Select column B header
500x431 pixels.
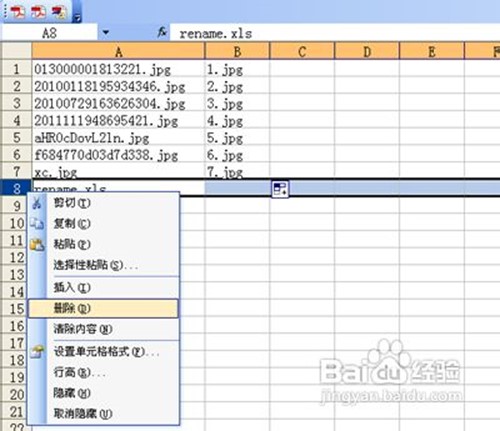tap(237, 51)
